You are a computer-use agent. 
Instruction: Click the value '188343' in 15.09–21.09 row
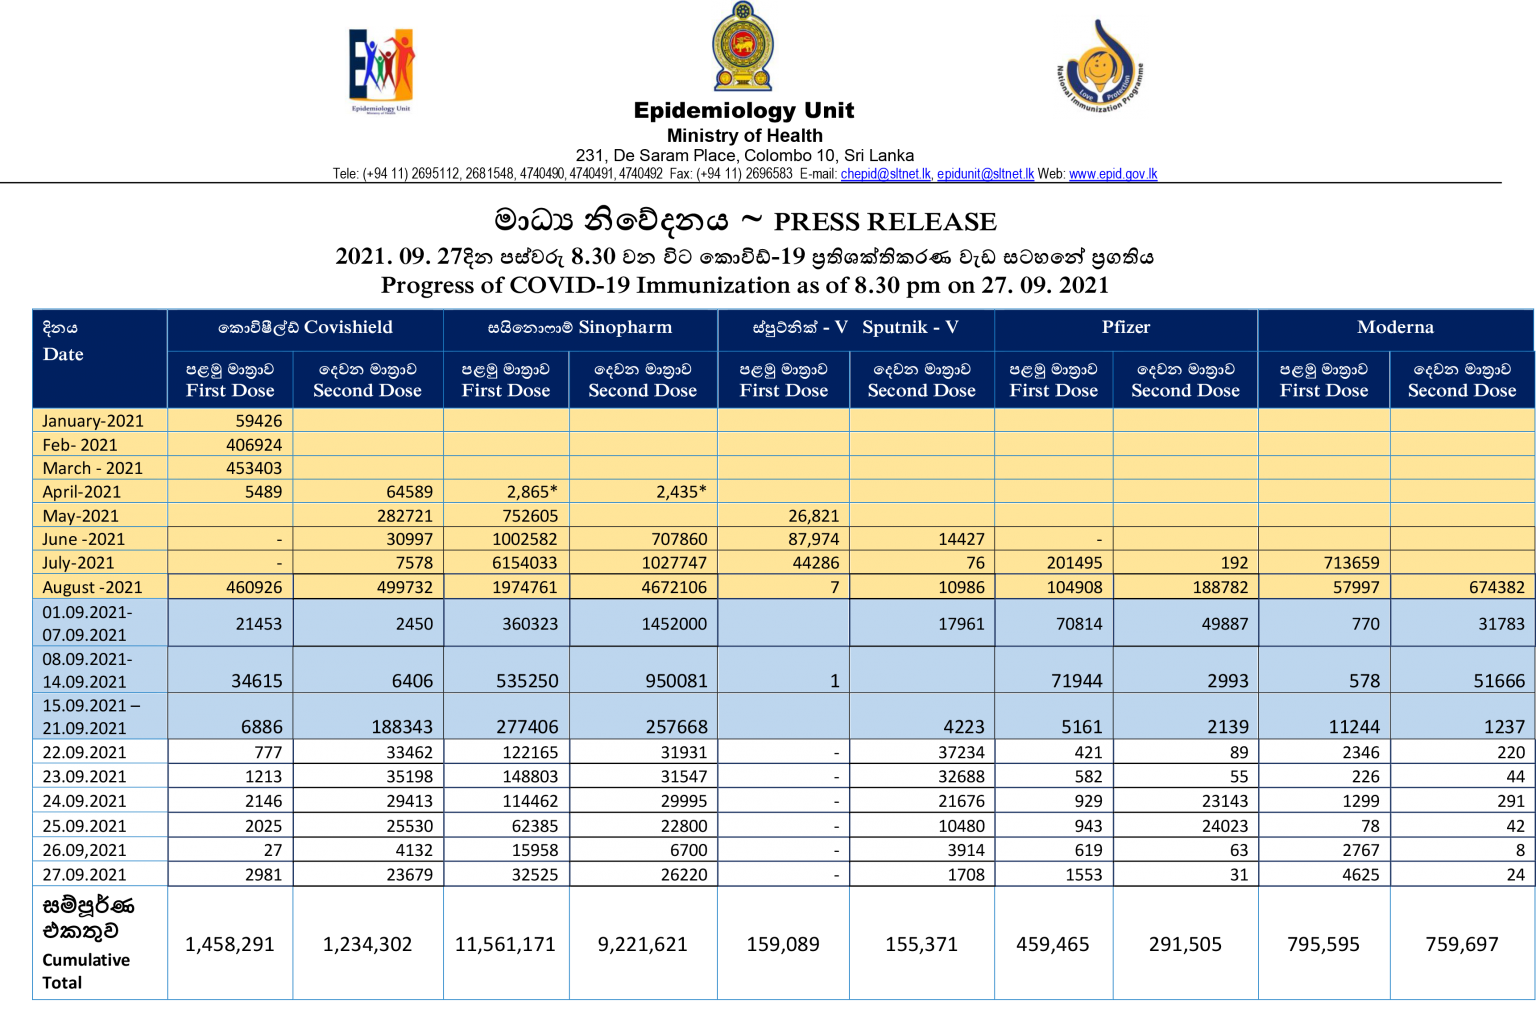click(402, 727)
